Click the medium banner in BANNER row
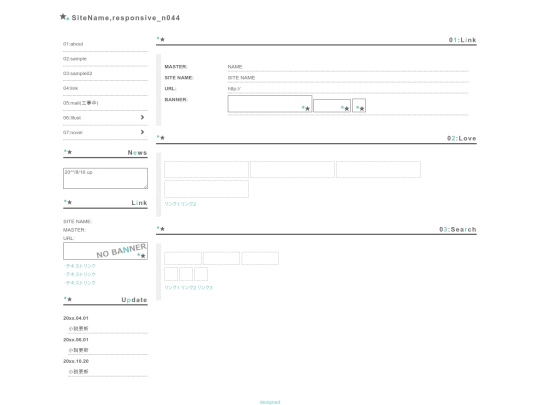540x405 pixels. pyautogui.click(x=332, y=106)
